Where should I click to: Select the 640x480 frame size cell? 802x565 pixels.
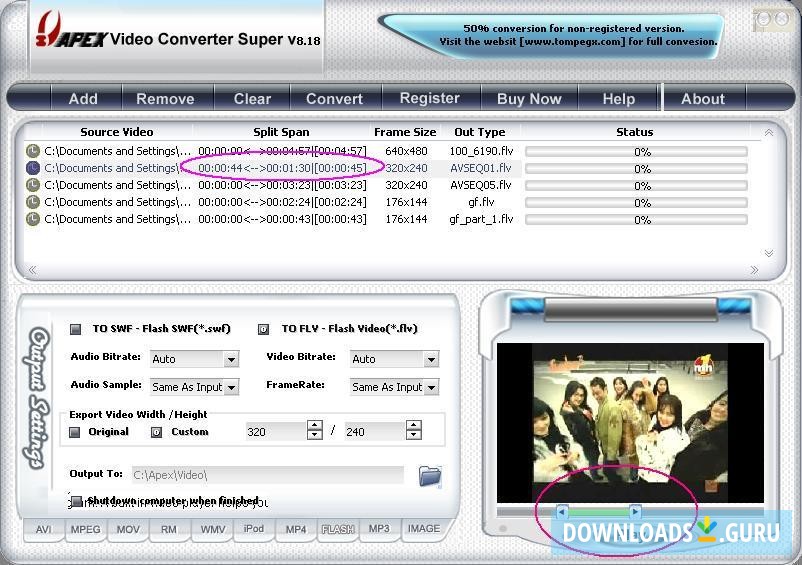click(x=406, y=151)
